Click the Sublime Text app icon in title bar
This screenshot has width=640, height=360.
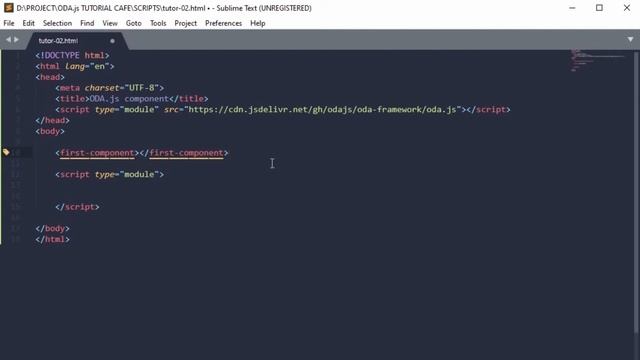pyautogui.click(x=8, y=8)
